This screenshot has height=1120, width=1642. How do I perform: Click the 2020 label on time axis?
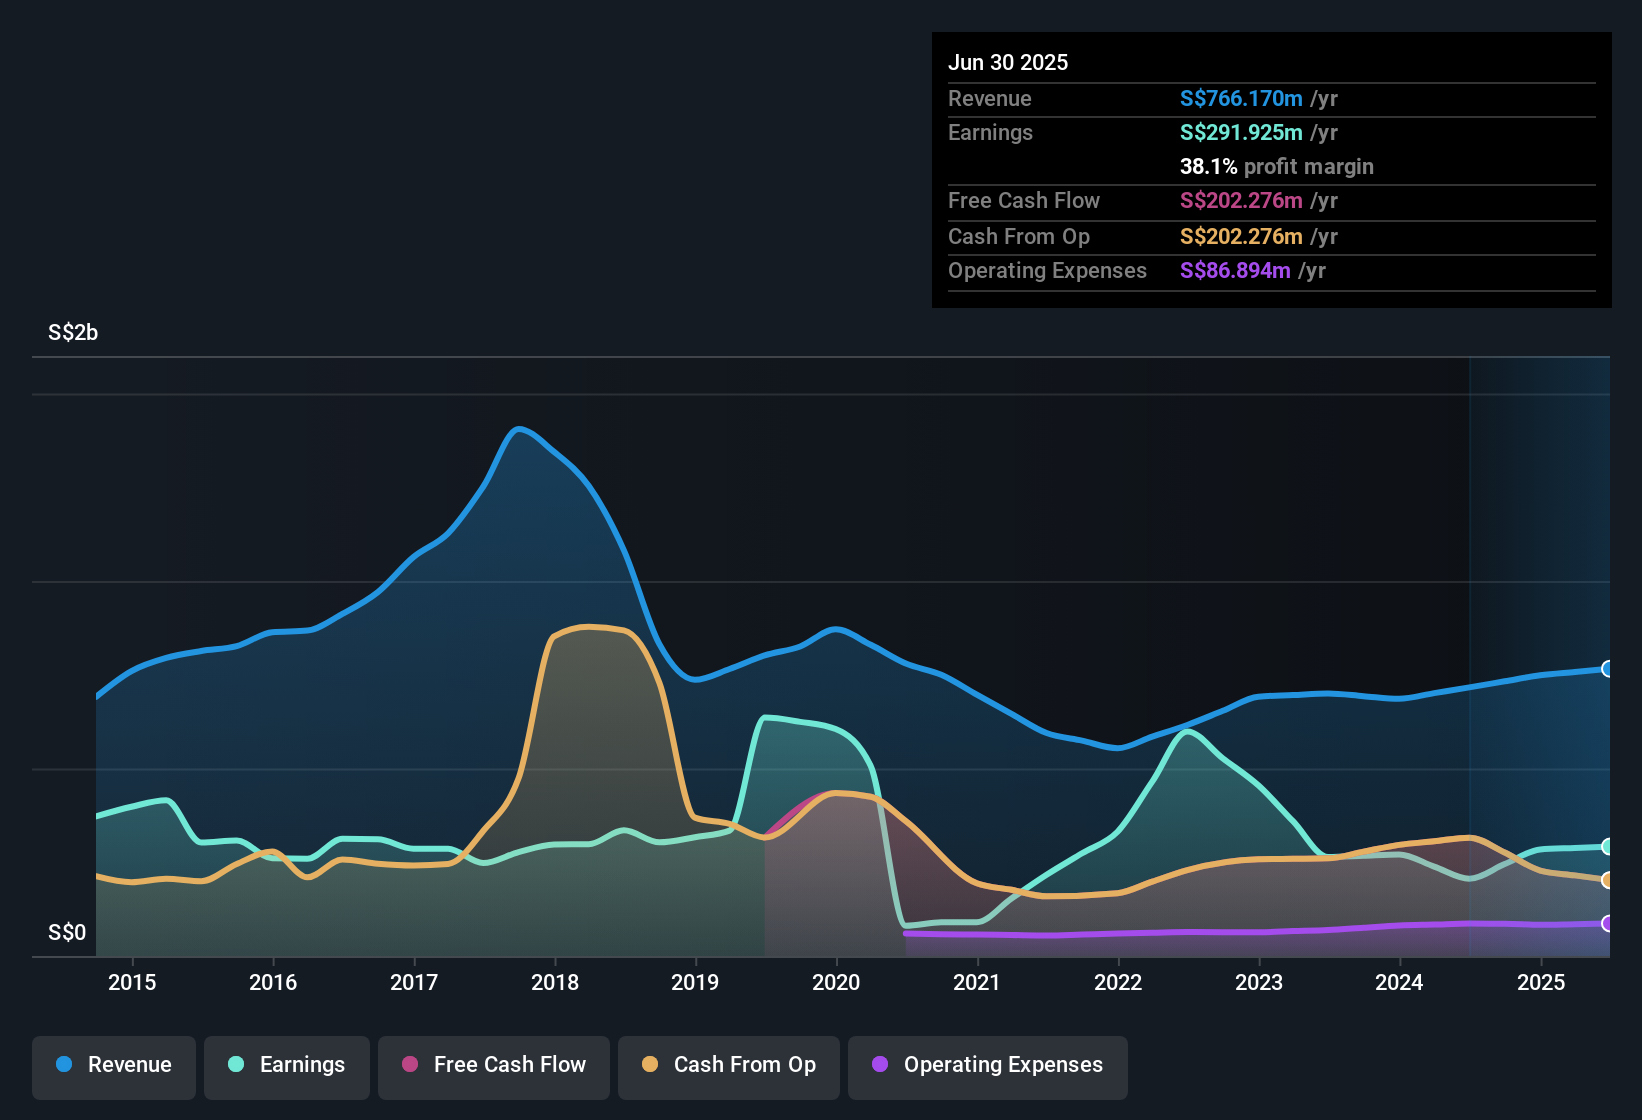836,982
